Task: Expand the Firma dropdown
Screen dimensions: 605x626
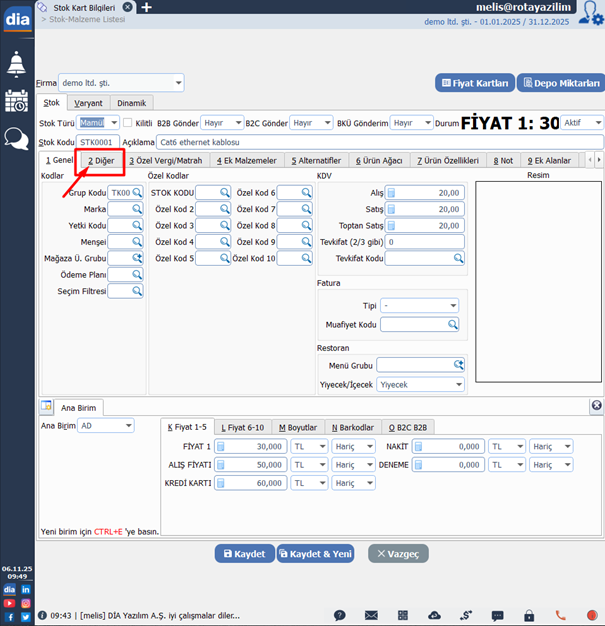Action: [x=178, y=83]
